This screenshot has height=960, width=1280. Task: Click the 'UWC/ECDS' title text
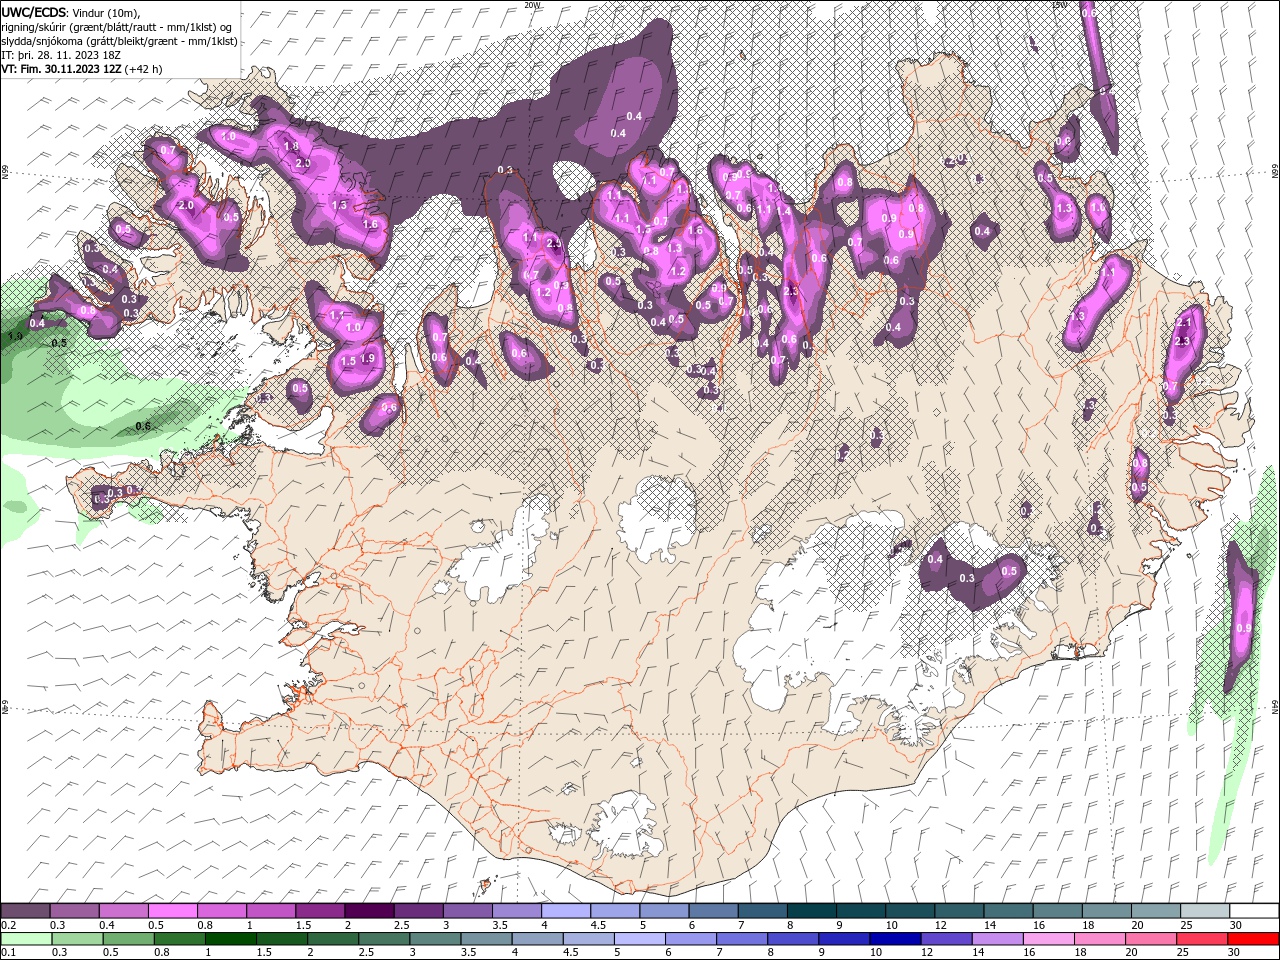pos(33,12)
